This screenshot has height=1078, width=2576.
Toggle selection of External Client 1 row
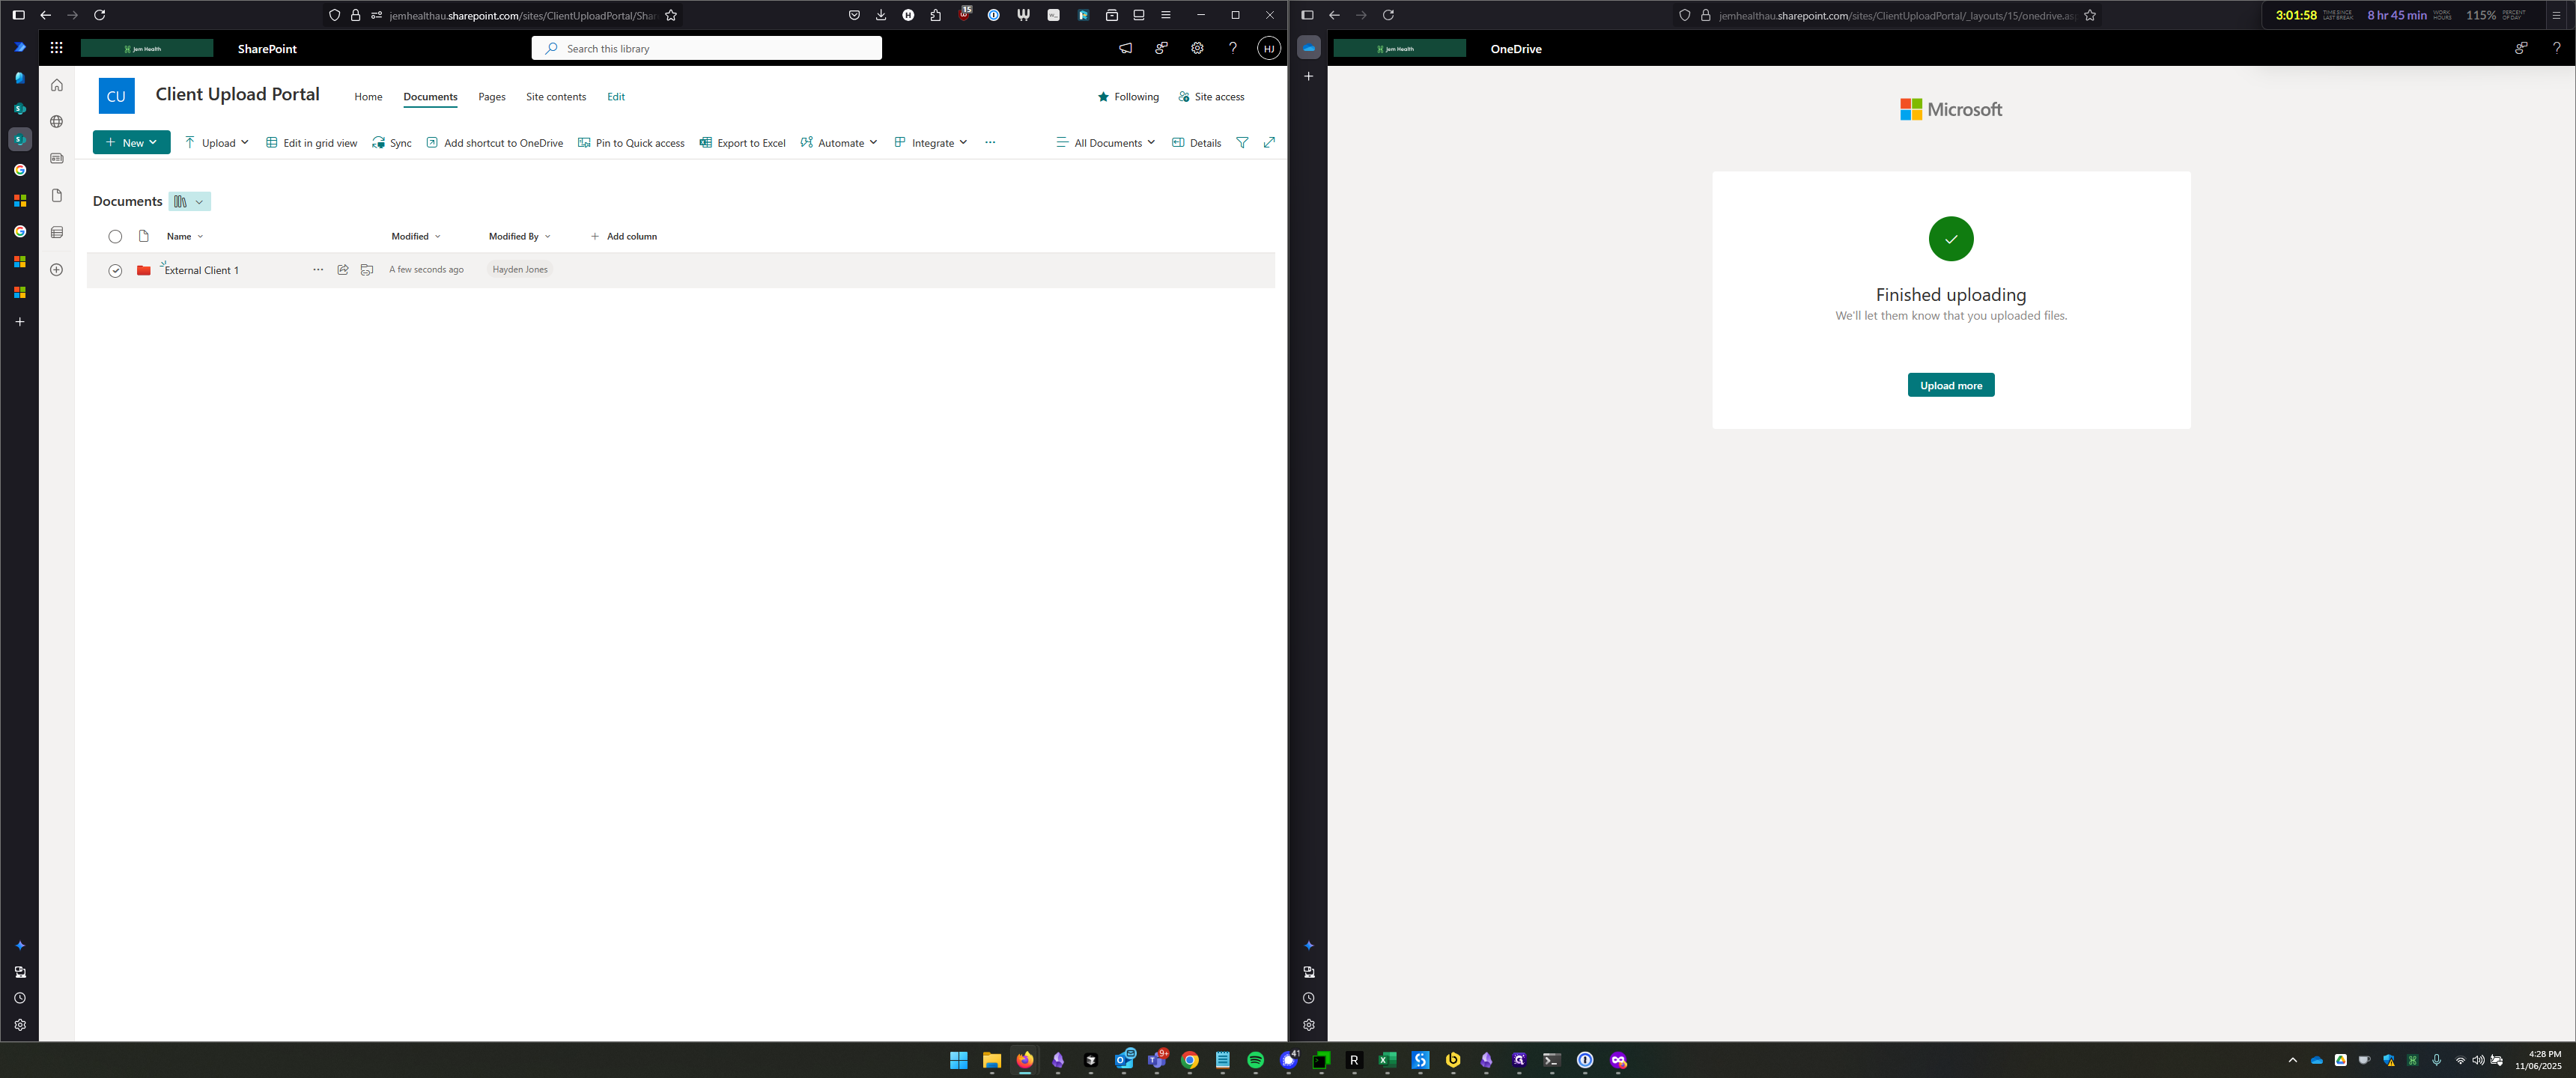coord(115,271)
